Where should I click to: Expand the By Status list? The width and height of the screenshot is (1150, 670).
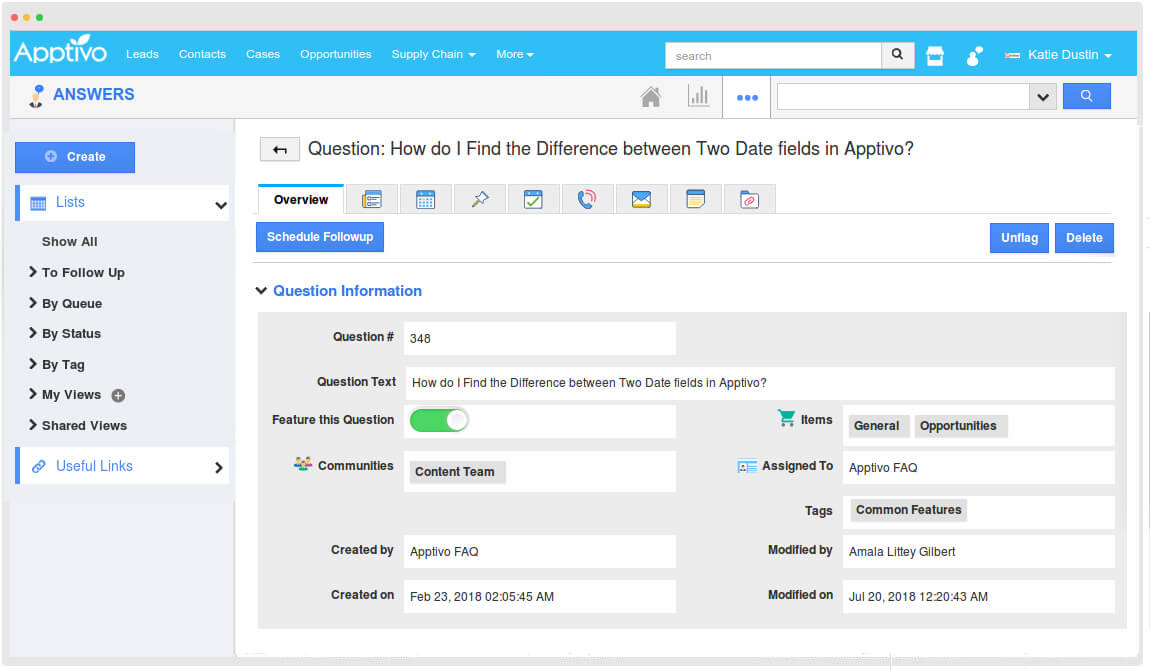point(71,334)
